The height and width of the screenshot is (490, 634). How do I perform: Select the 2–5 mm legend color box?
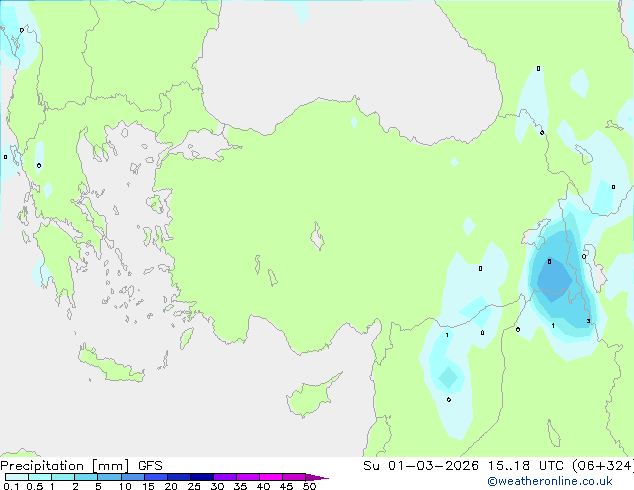[86, 477]
